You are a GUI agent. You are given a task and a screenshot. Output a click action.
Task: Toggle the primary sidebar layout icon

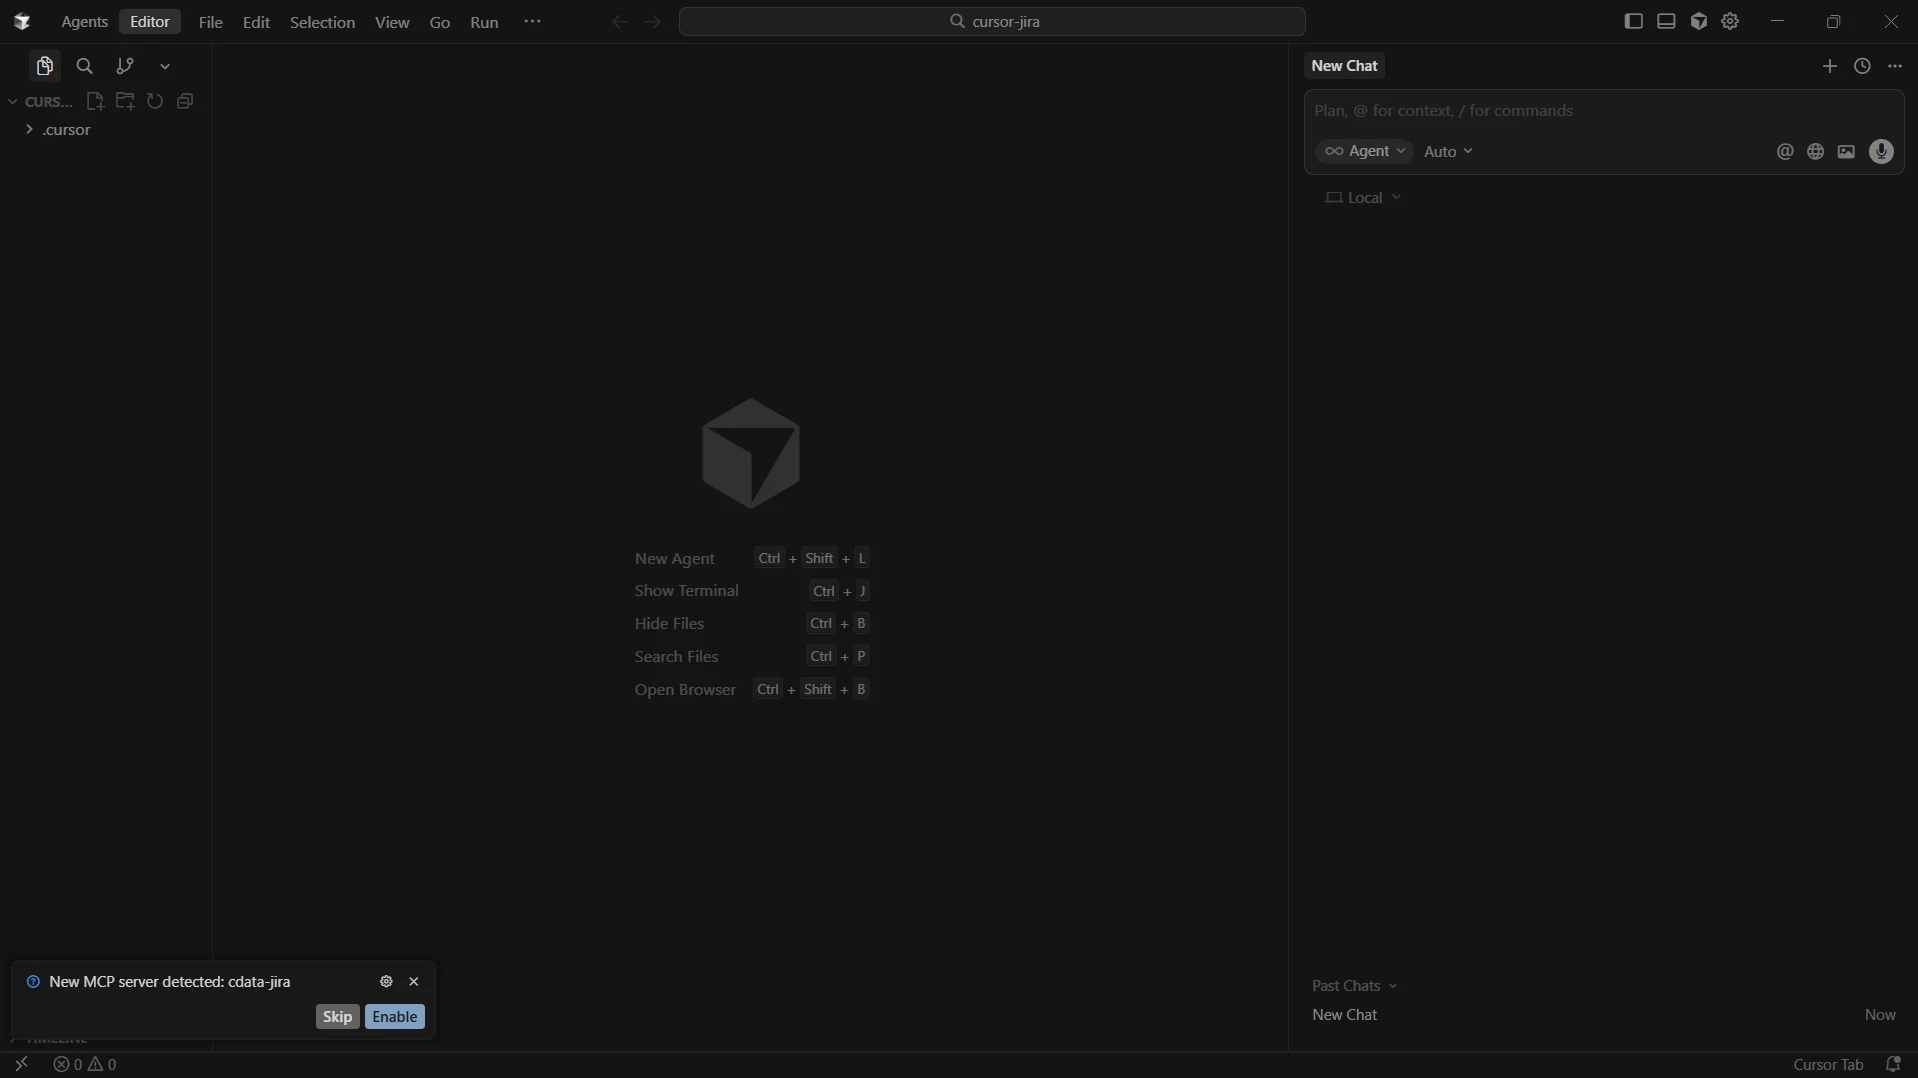1634,21
